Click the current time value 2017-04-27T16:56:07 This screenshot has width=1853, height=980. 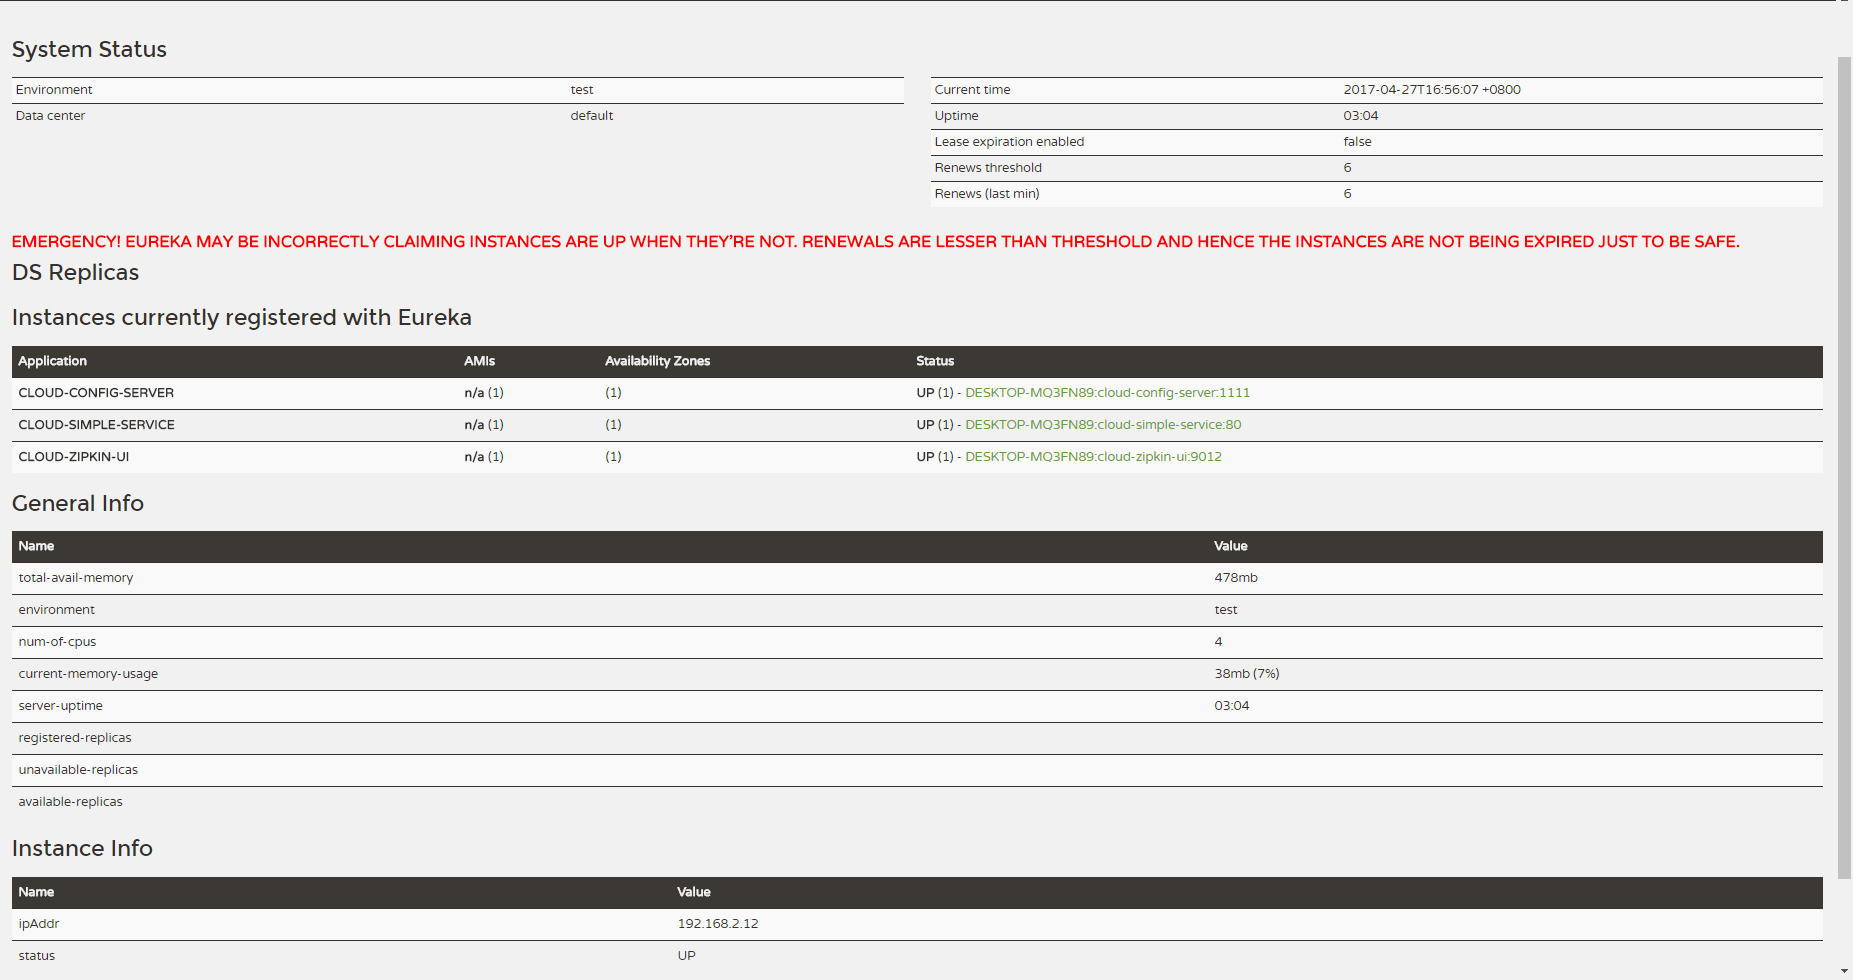point(1432,90)
